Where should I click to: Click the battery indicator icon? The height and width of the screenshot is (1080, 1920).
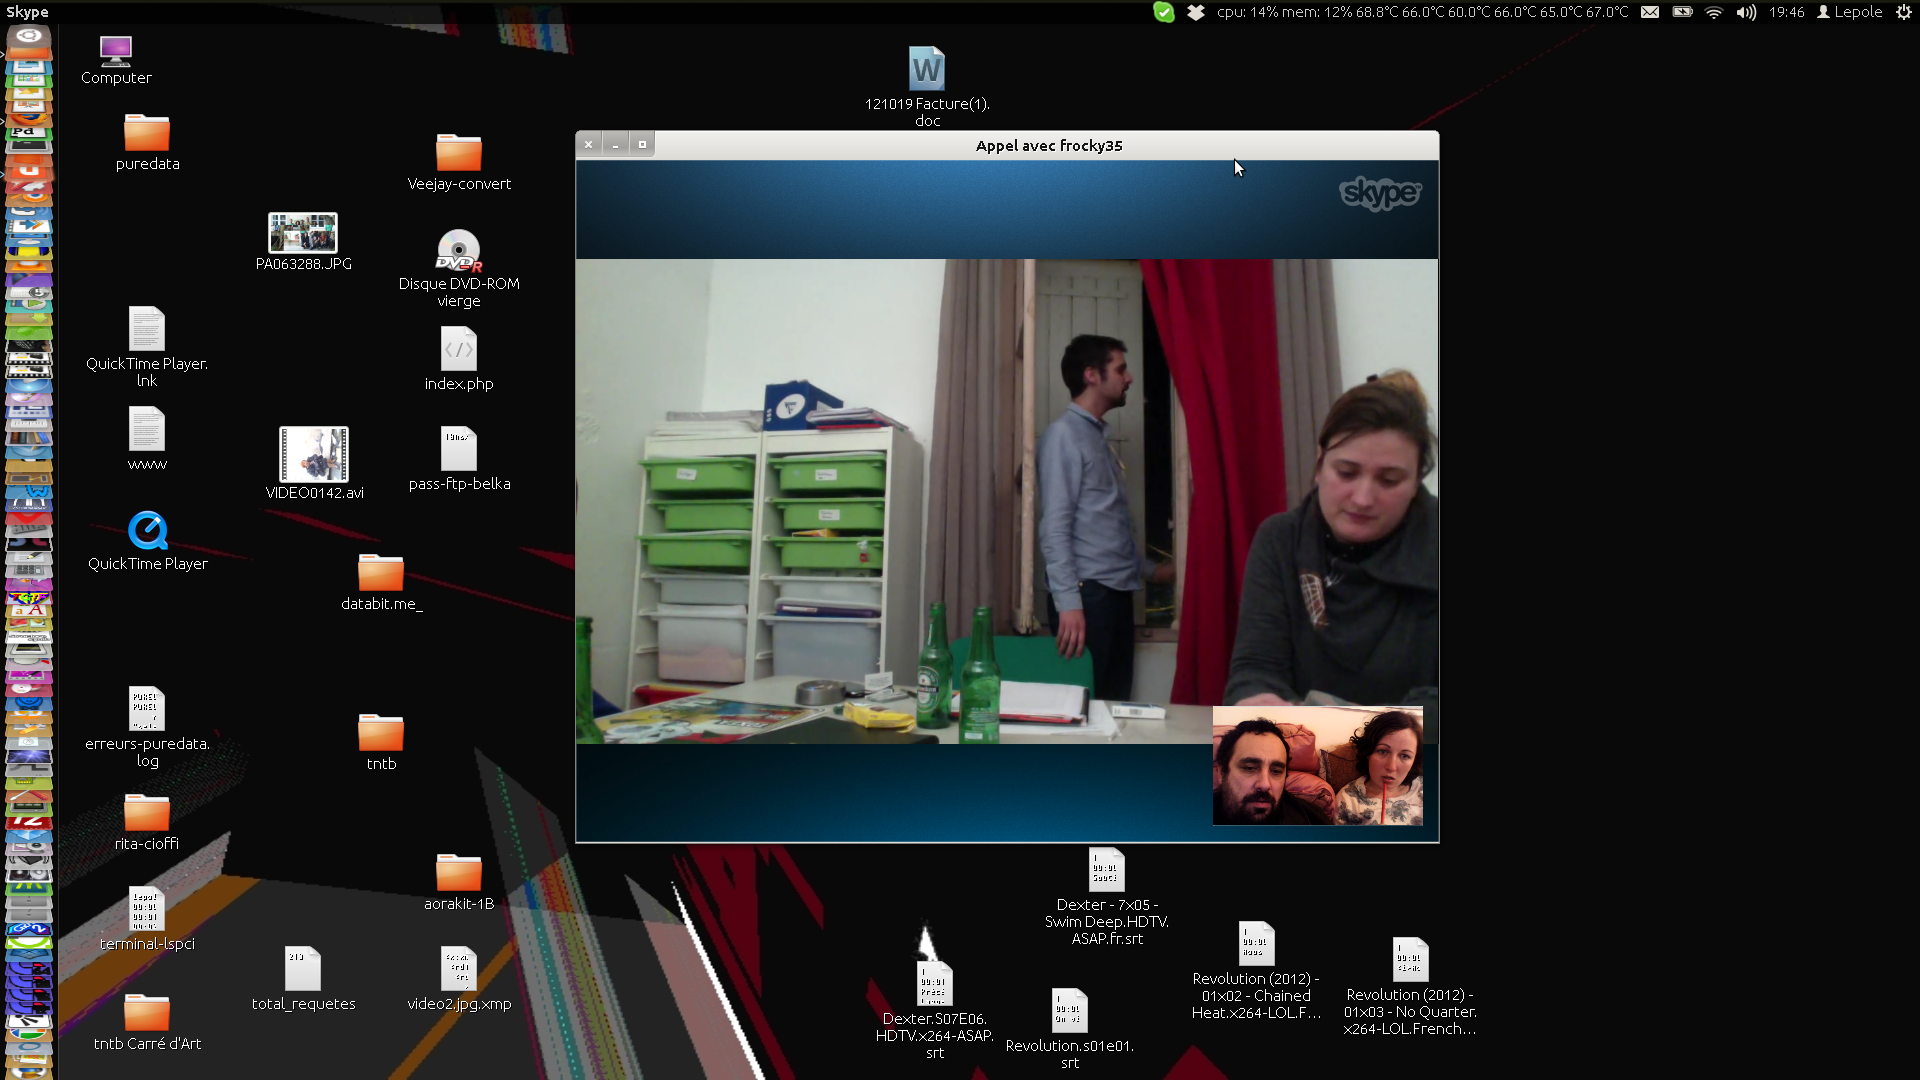coord(1682,12)
